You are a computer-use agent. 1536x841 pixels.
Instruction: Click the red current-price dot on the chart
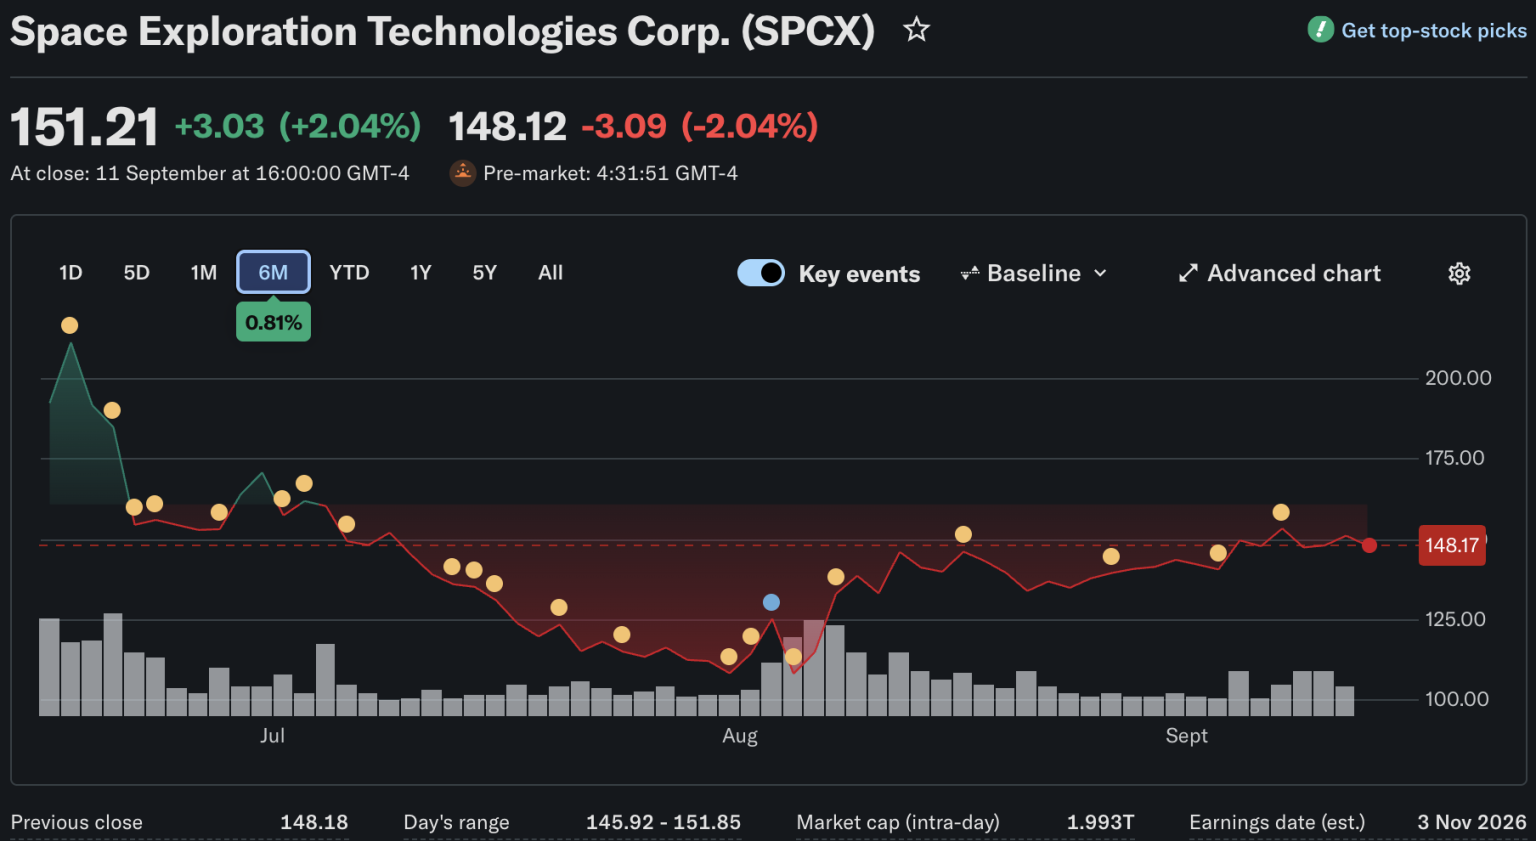(1369, 545)
